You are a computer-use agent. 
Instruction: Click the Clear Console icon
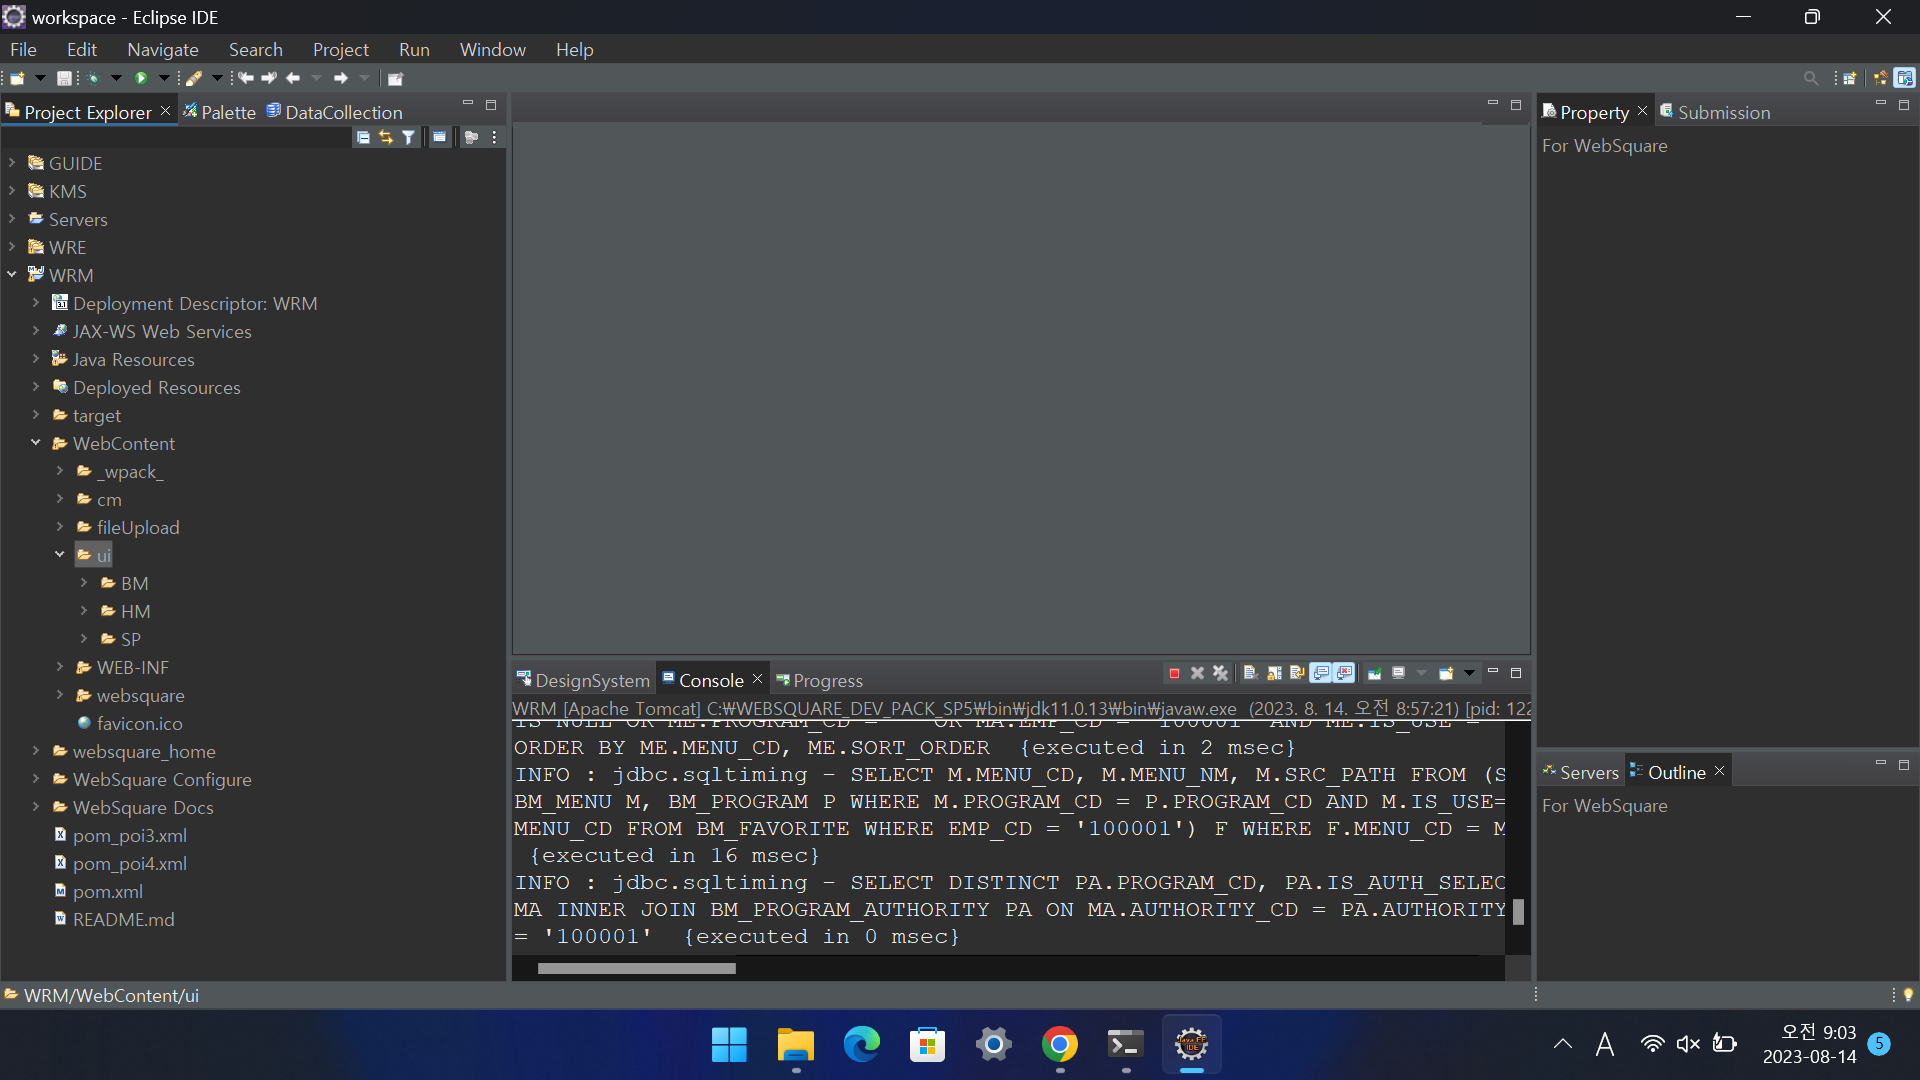(x=1250, y=674)
